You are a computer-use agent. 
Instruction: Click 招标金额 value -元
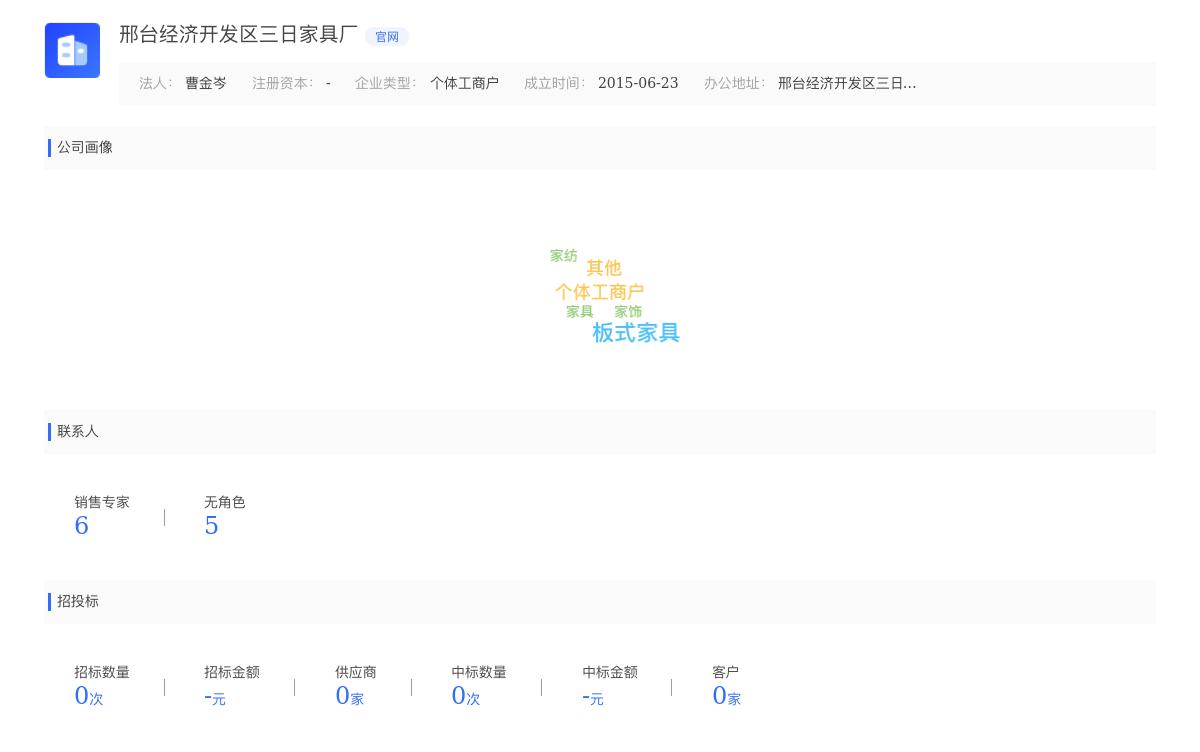[x=215, y=697]
